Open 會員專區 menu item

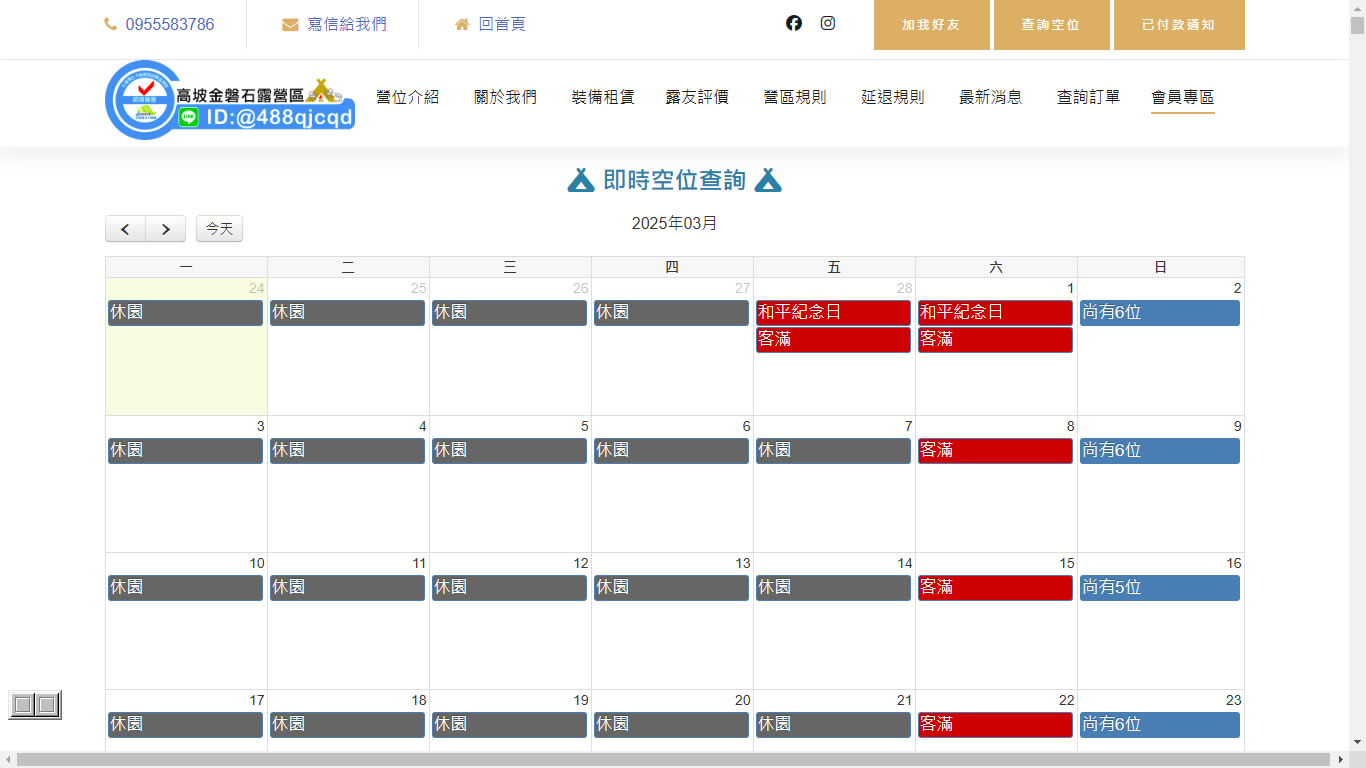[1183, 97]
